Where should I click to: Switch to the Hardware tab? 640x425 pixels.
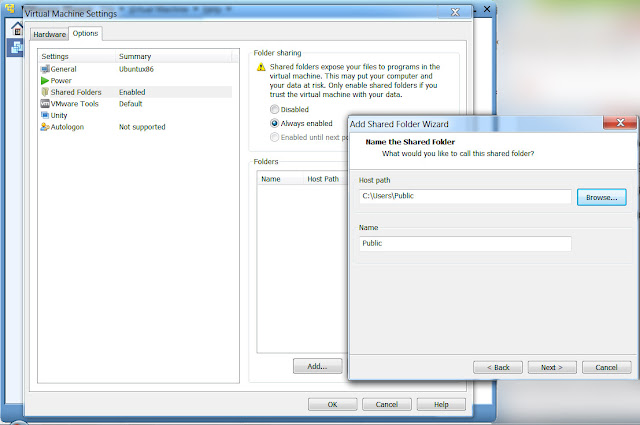click(49, 34)
